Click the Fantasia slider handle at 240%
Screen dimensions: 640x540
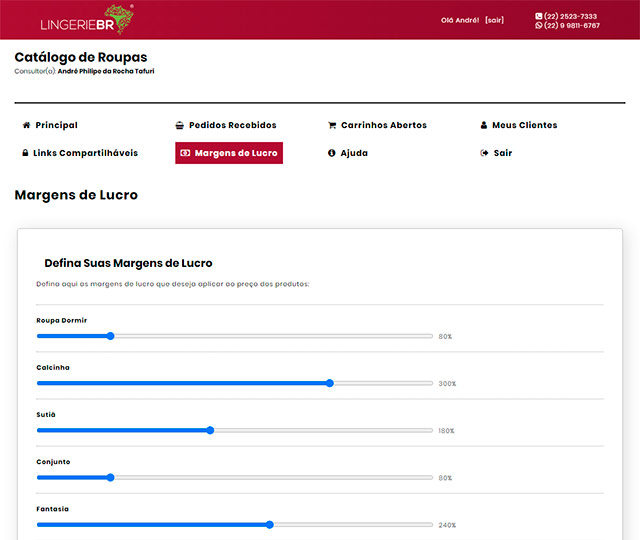click(270, 524)
